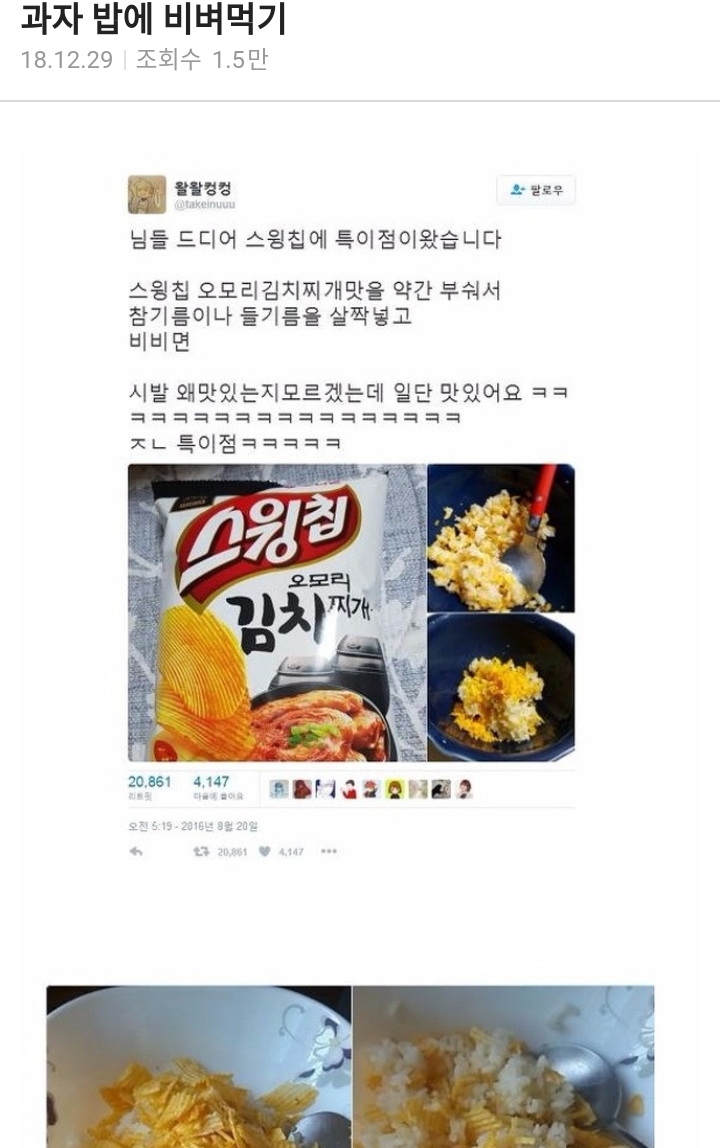Click the last liker avatar in the row
Screen dimensions: 720x1148
pyautogui.click(x=464, y=789)
